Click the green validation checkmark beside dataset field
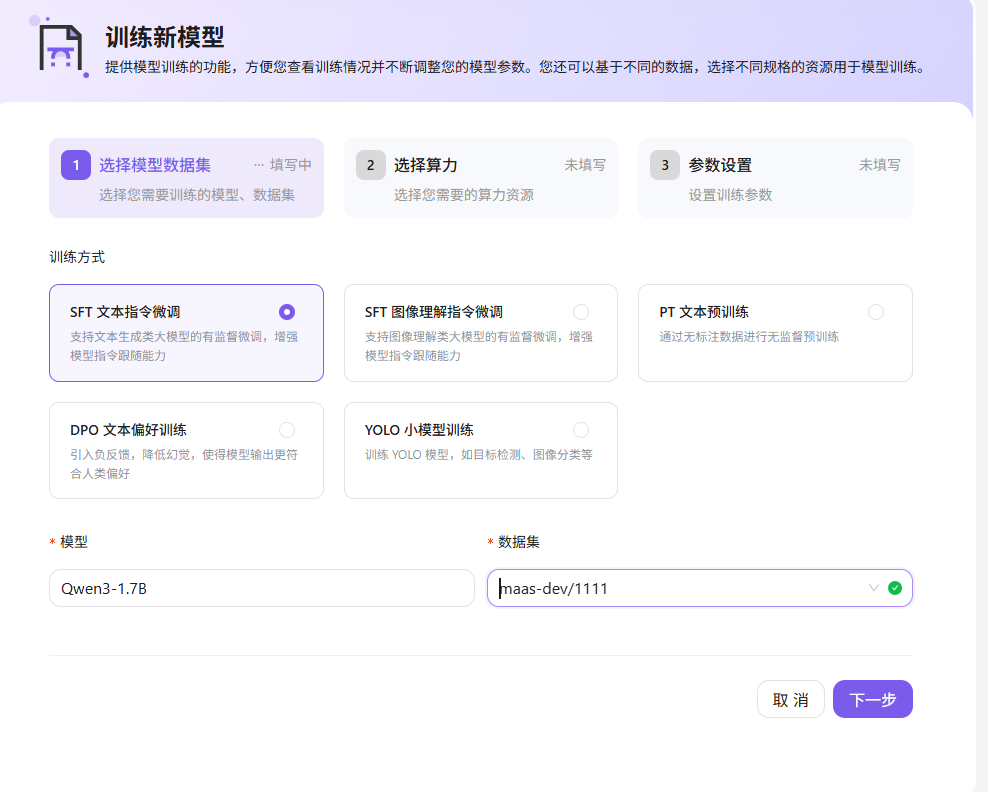The width and height of the screenshot is (988, 792). 896,588
